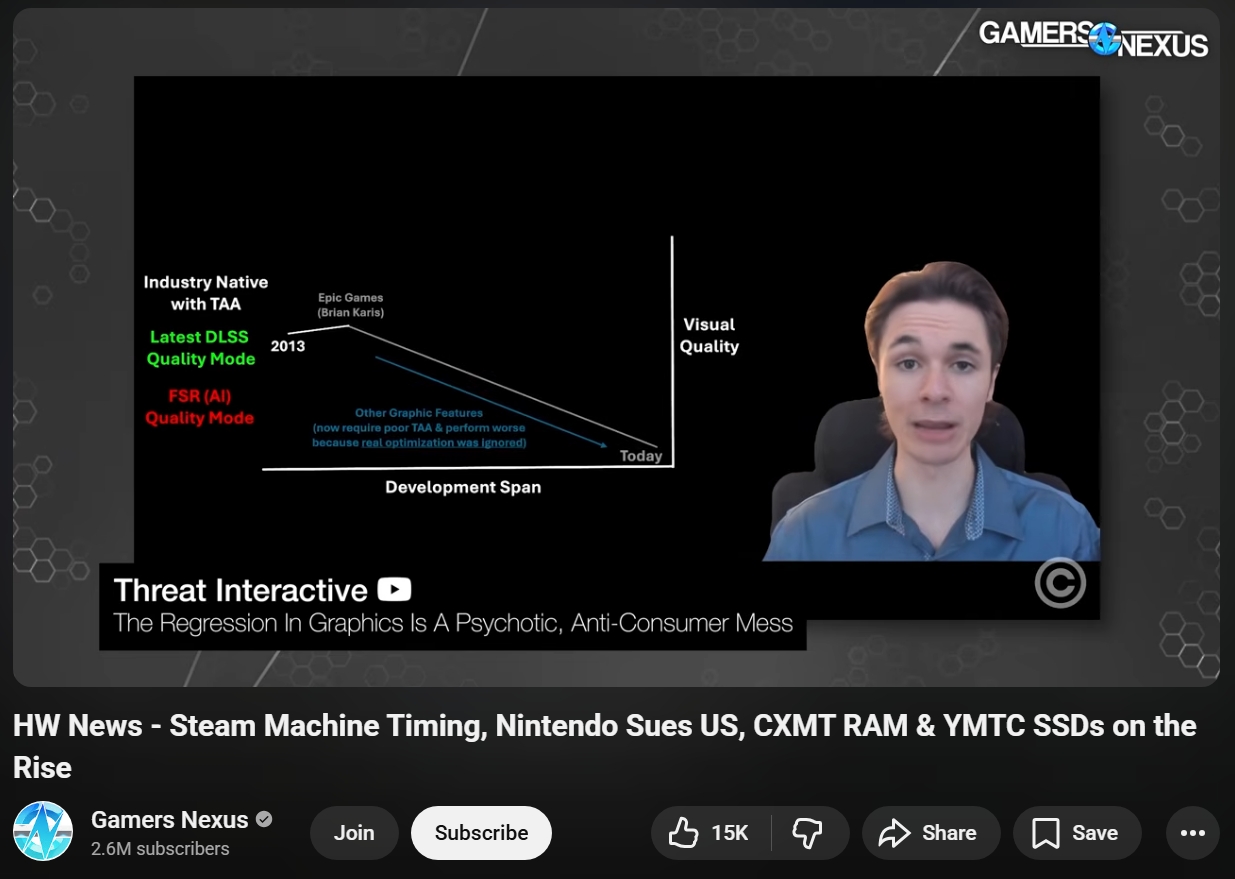Image resolution: width=1235 pixels, height=879 pixels.
Task: Click the Development Span axis label
Action: tap(463, 488)
